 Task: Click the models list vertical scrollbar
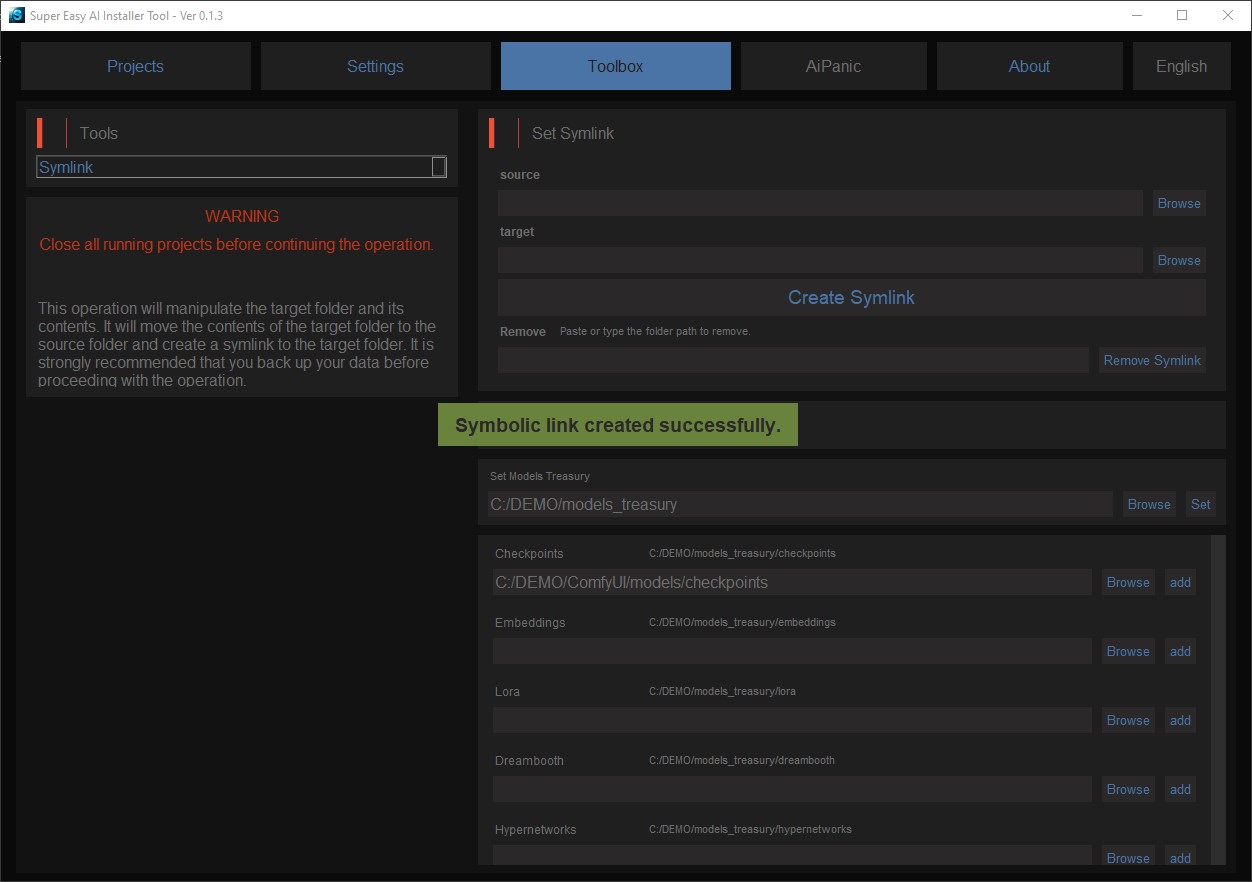pyautogui.click(x=1217, y=700)
